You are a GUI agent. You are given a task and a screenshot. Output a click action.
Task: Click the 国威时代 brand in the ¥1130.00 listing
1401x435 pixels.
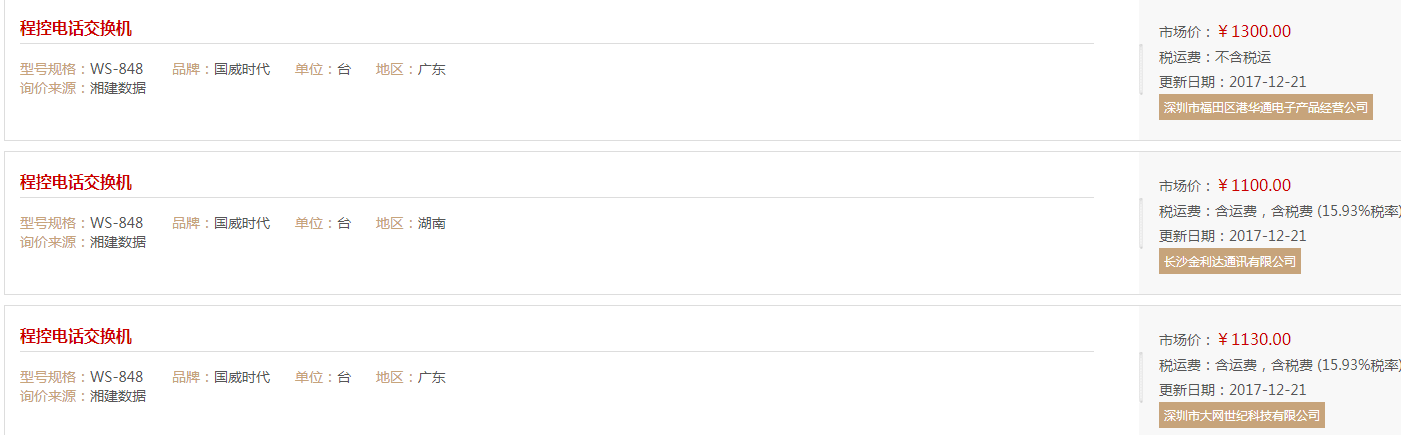(242, 377)
